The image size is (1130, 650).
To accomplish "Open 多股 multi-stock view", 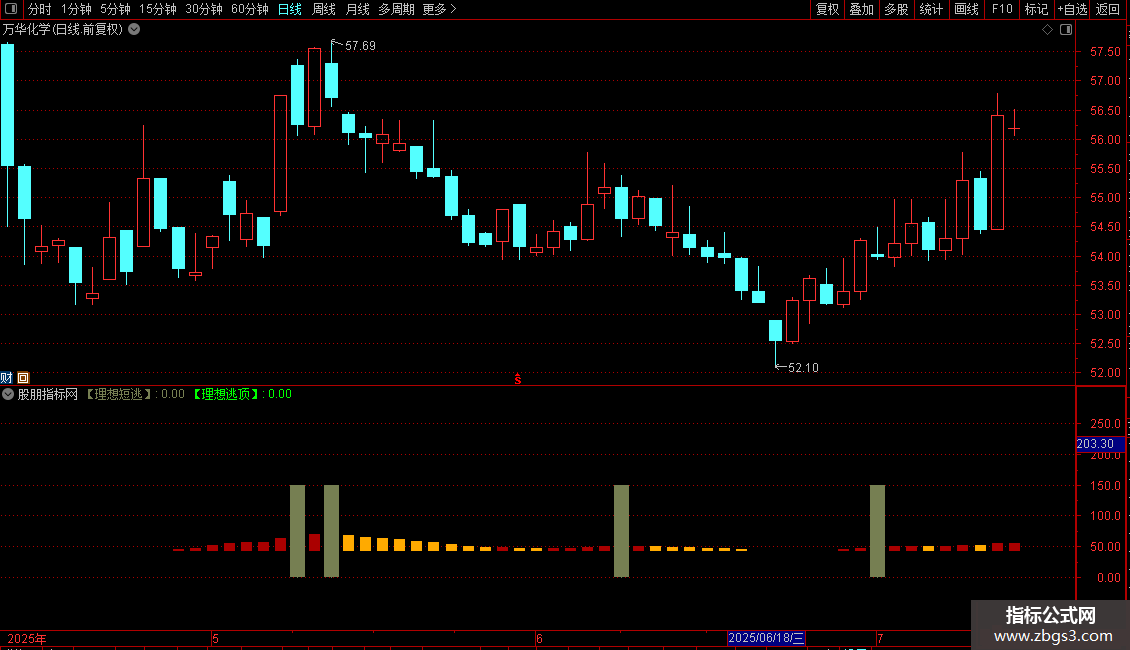I will click(x=896, y=9).
